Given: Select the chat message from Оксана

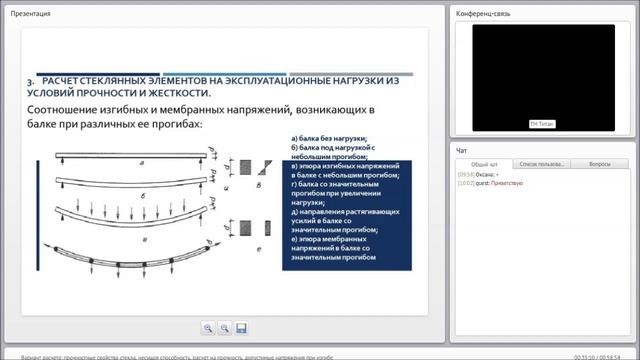Looking at the screenshot, I should [478, 175].
